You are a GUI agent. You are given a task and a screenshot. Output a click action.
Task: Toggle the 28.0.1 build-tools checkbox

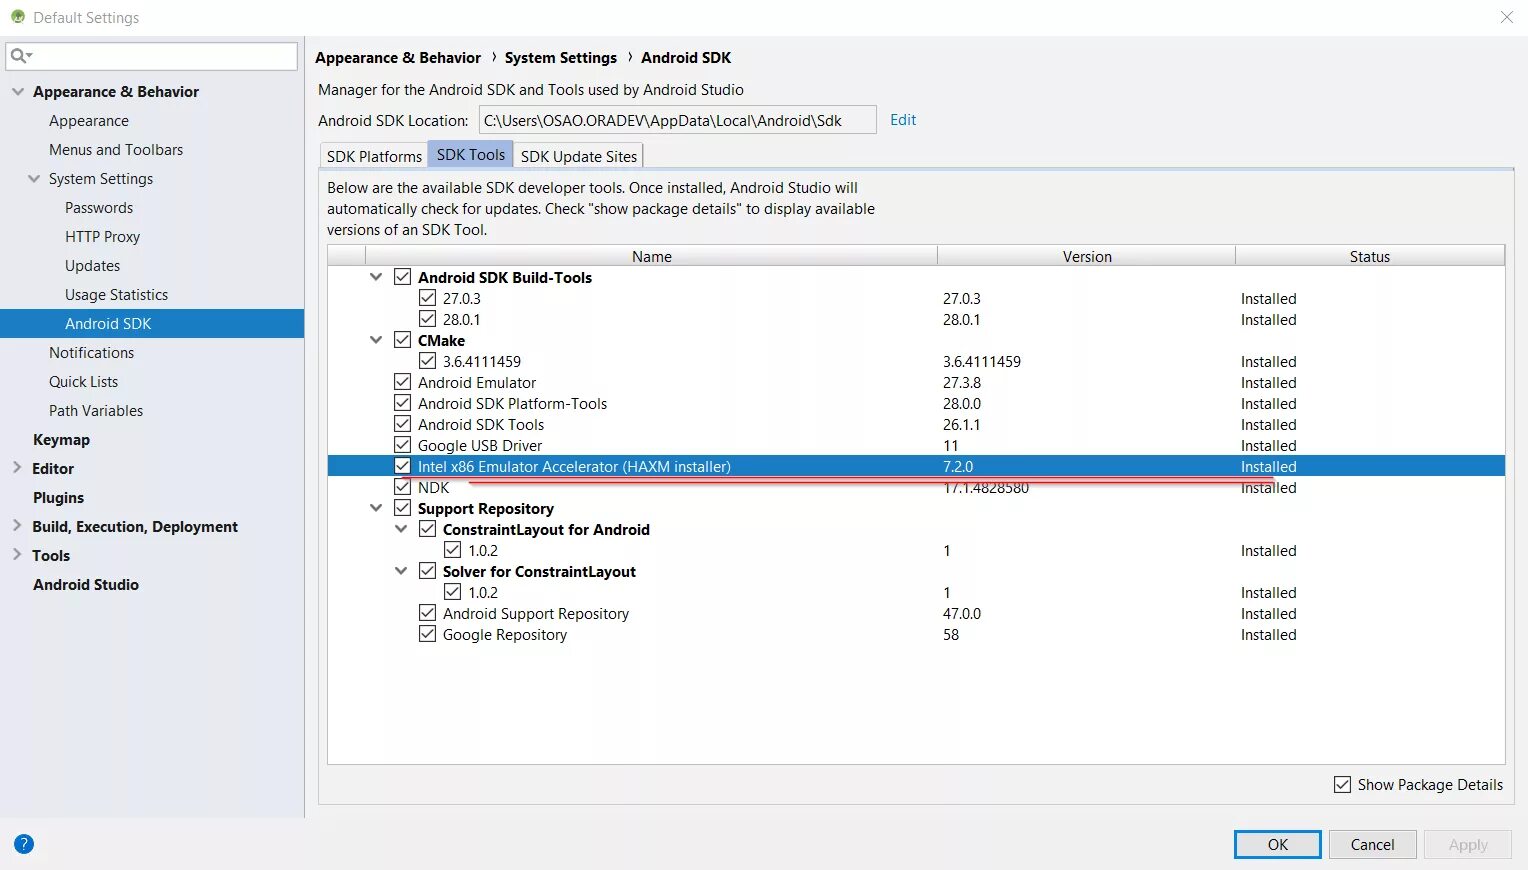pos(427,319)
